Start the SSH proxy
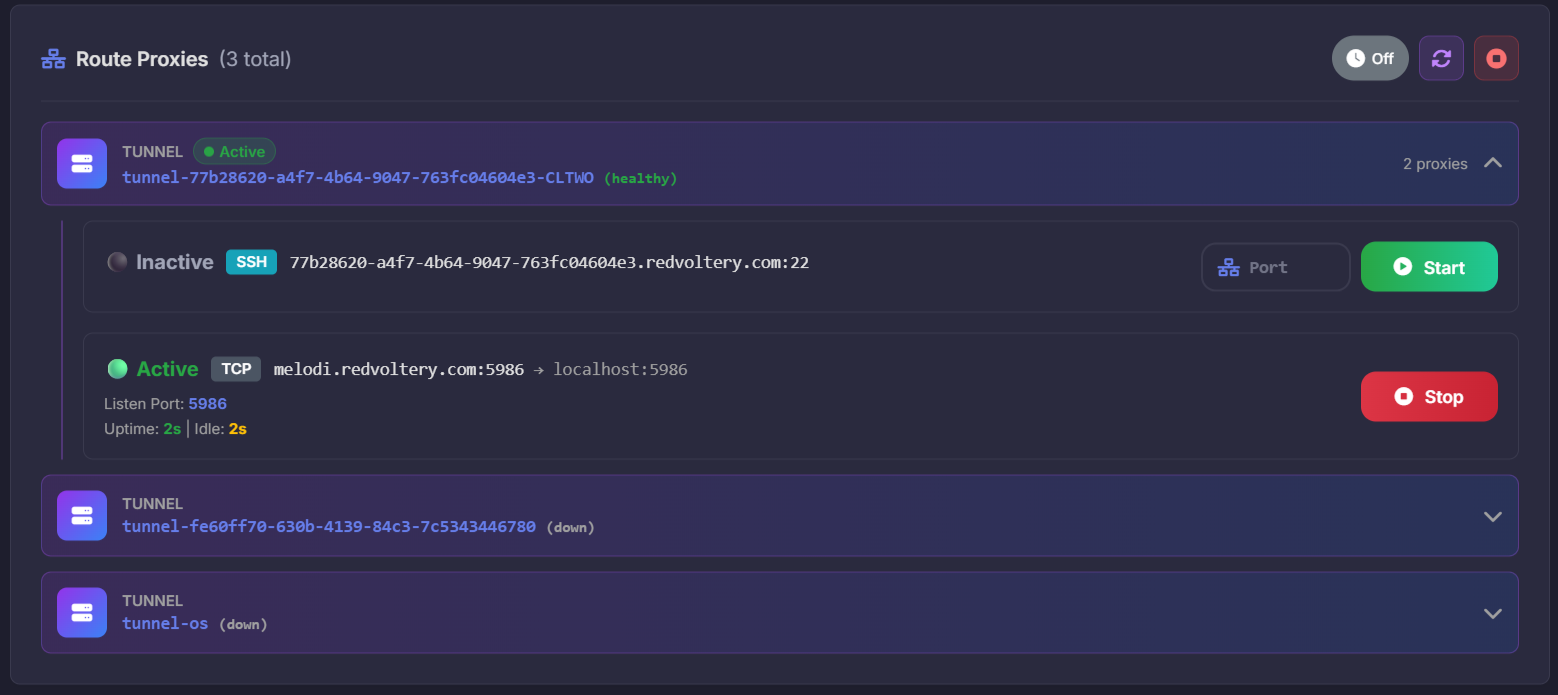Viewport: 1558px width, 695px height. (1429, 267)
